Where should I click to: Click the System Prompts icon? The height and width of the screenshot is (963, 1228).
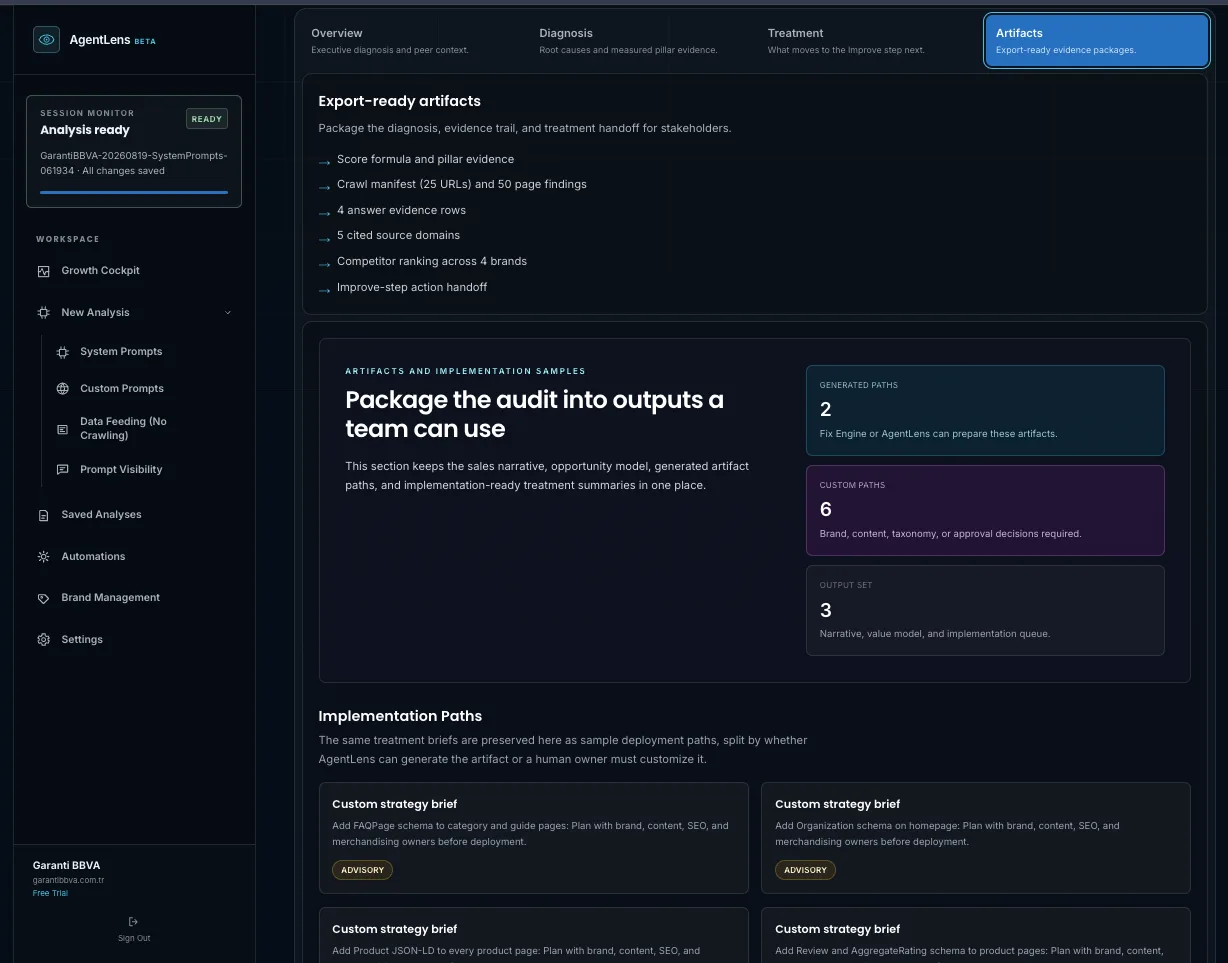tap(62, 352)
